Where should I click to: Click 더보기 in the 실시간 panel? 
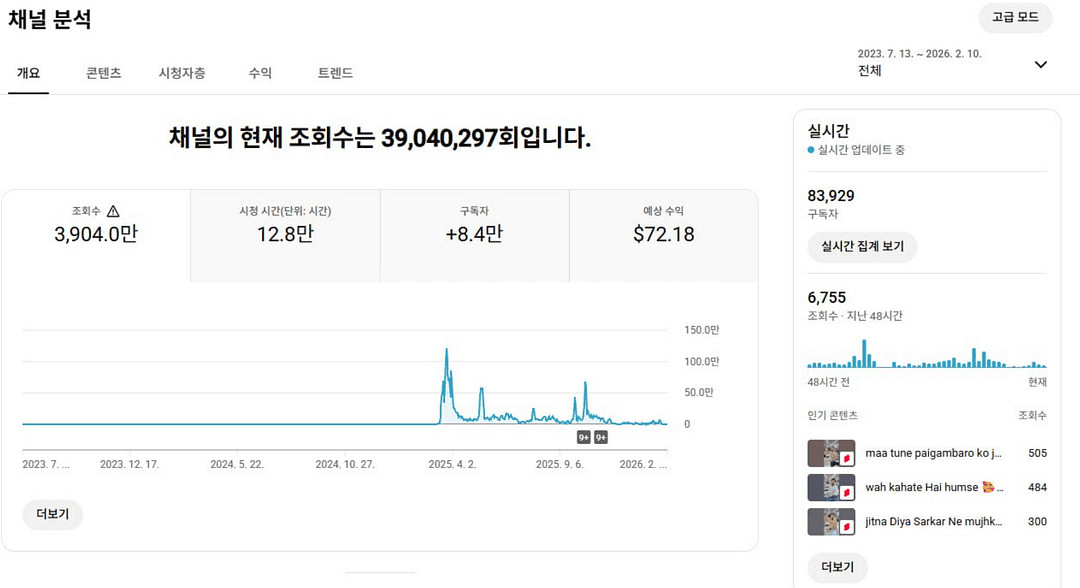coord(837,567)
